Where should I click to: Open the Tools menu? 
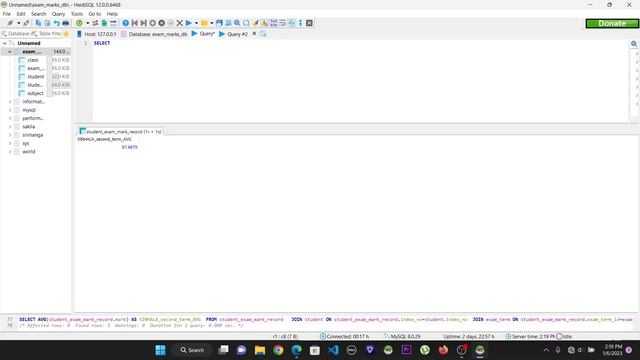pyautogui.click(x=77, y=14)
